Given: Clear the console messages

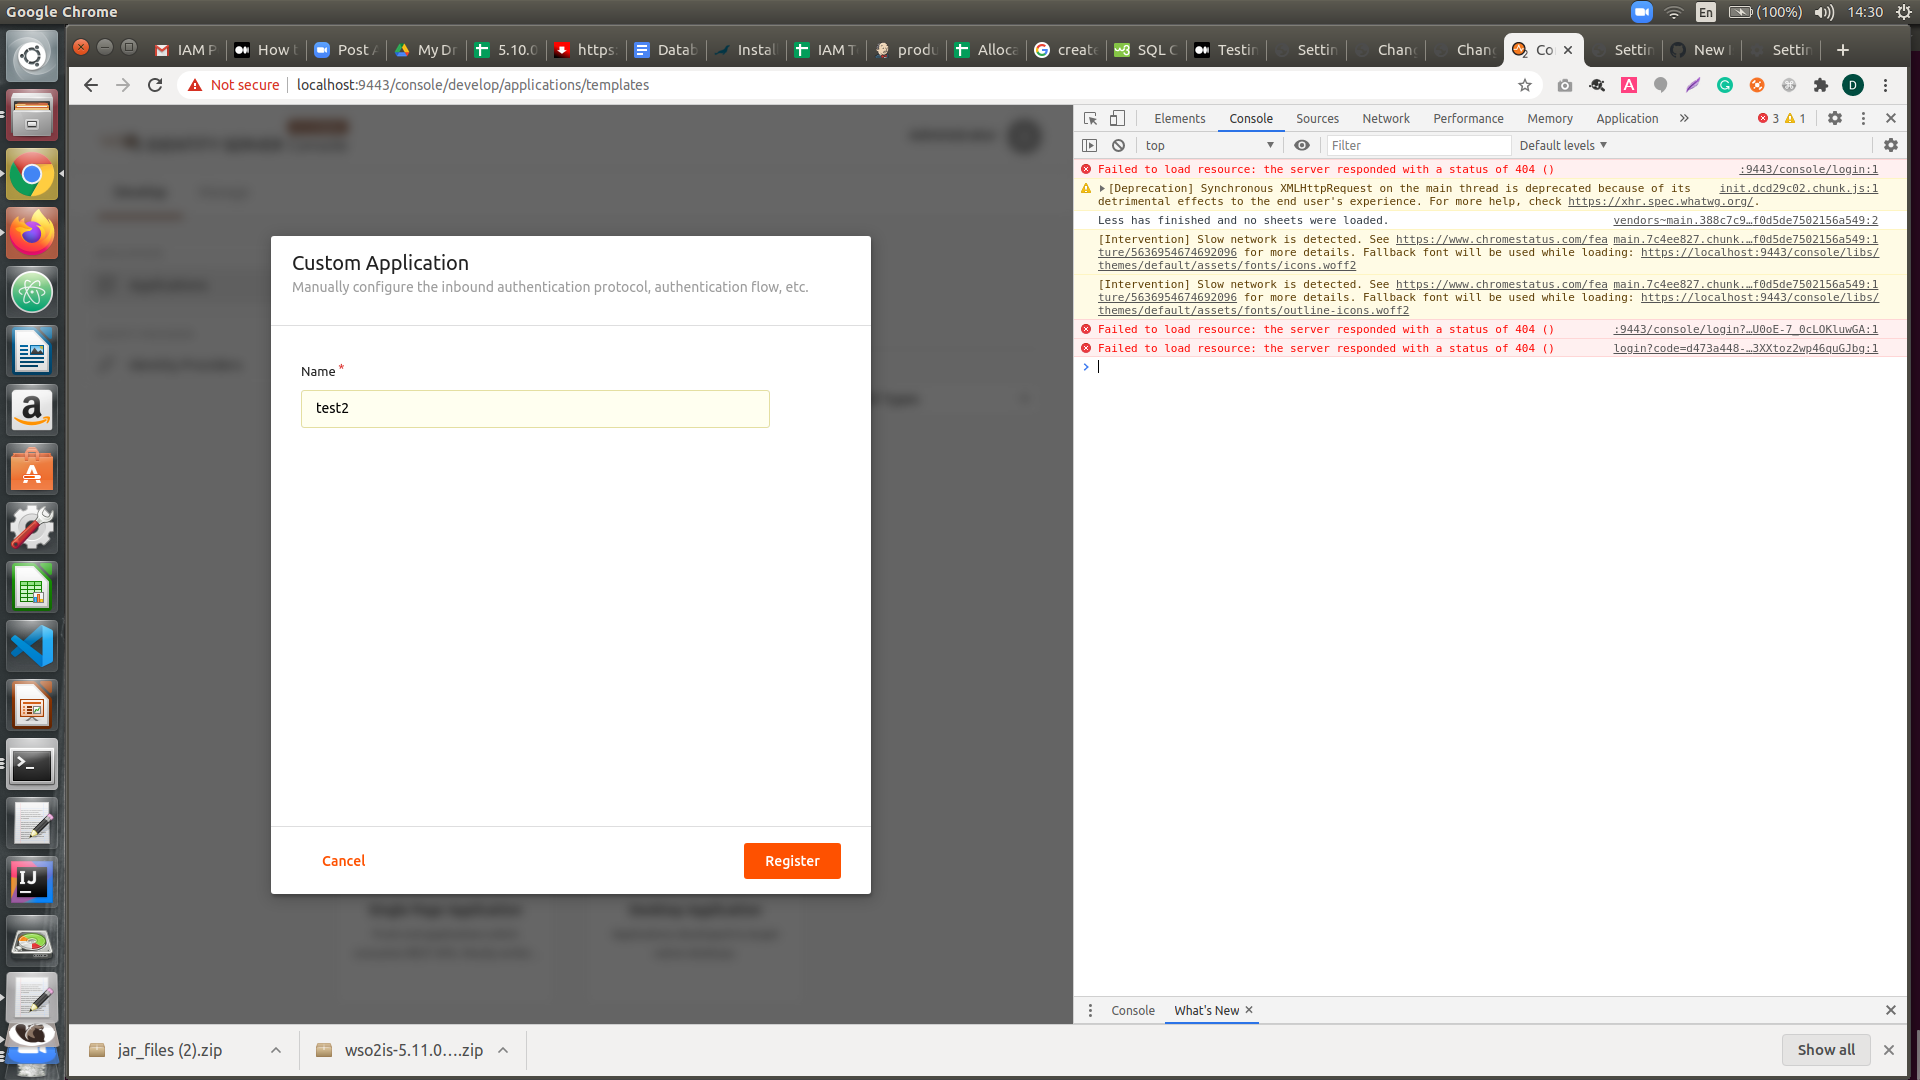Looking at the screenshot, I should tap(1118, 145).
